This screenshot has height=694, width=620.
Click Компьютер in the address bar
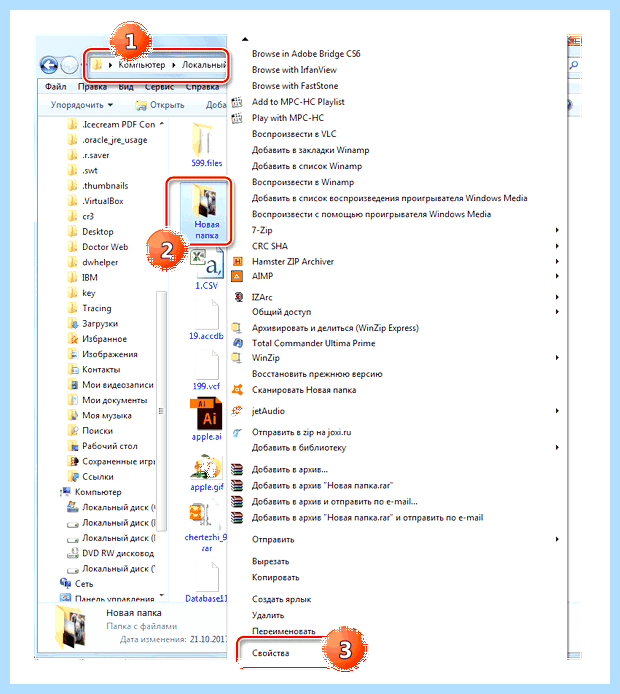tap(142, 65)
